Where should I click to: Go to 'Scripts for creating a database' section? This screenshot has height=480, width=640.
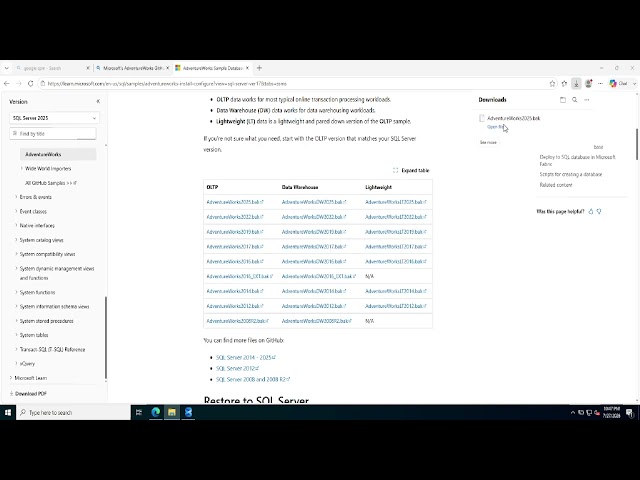(571, 174)
